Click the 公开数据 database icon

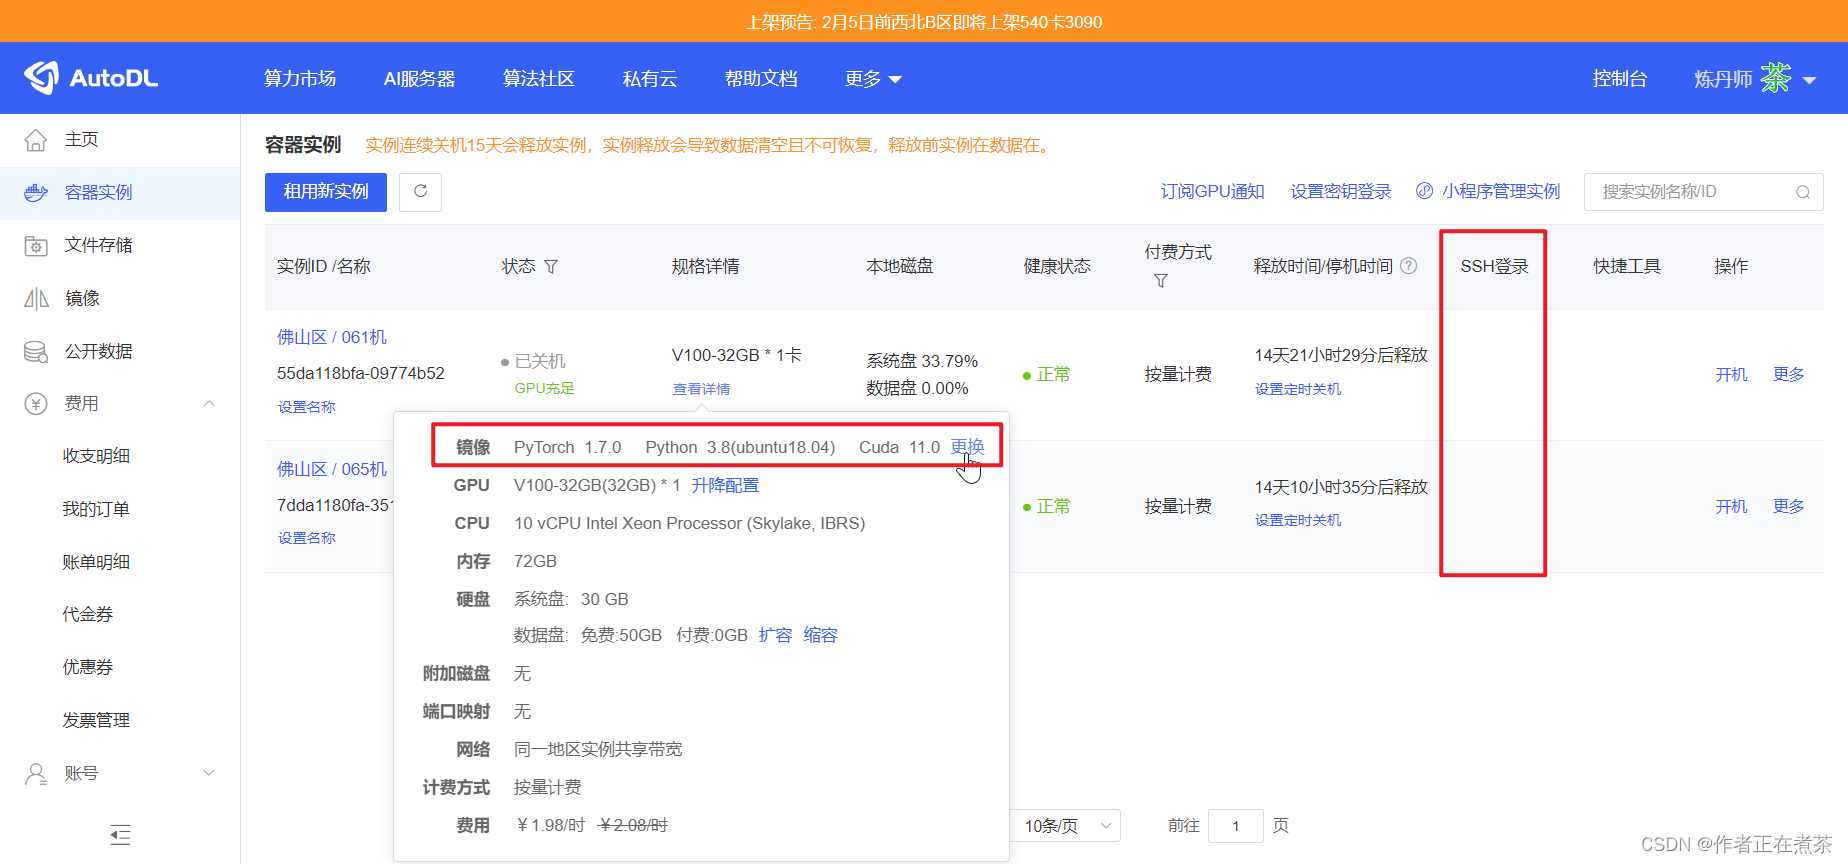coord(36,352)
